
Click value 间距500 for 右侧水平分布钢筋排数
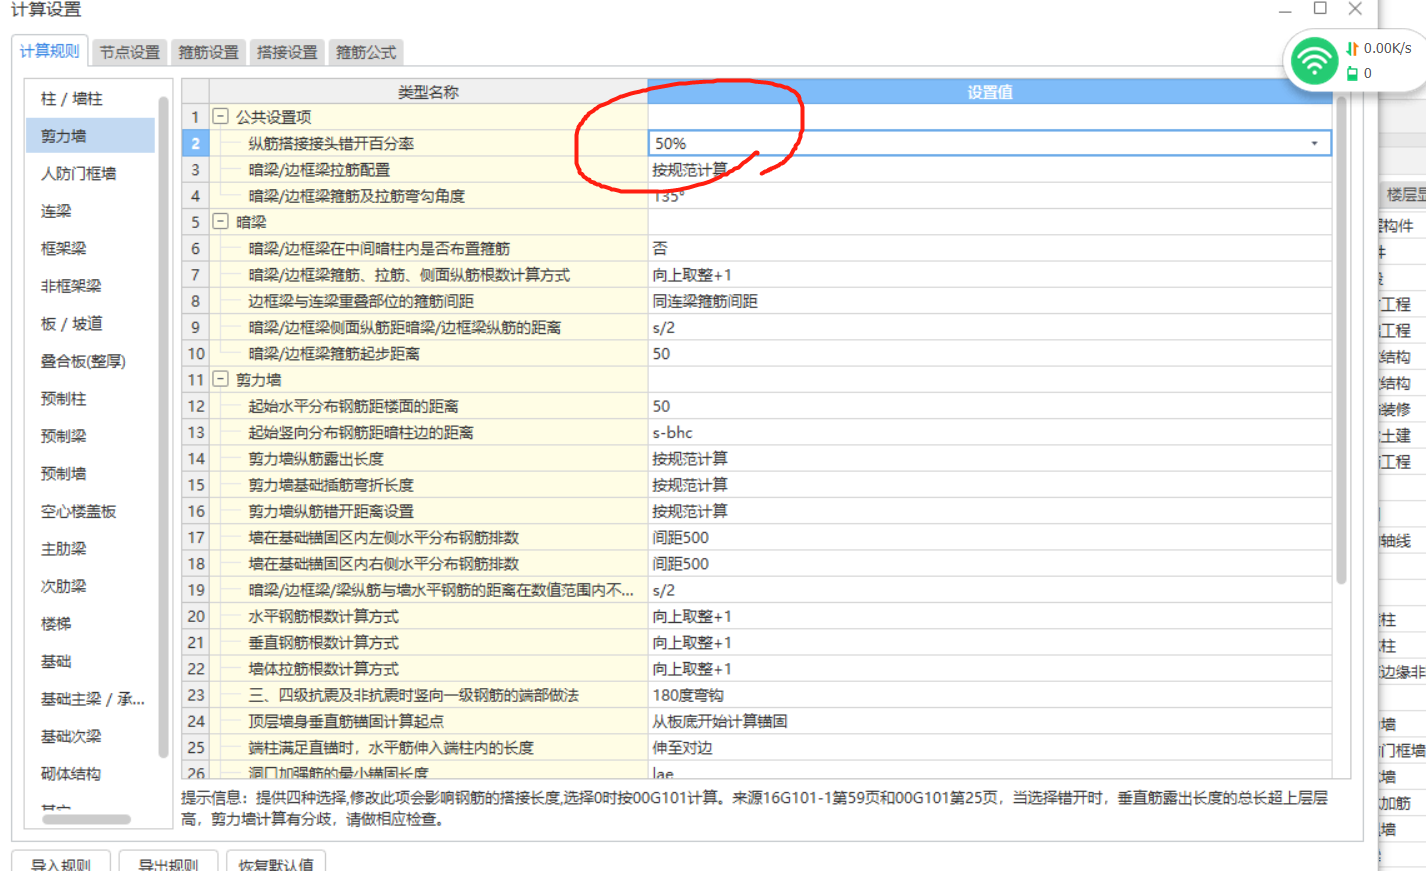click(x=680, y=564)
